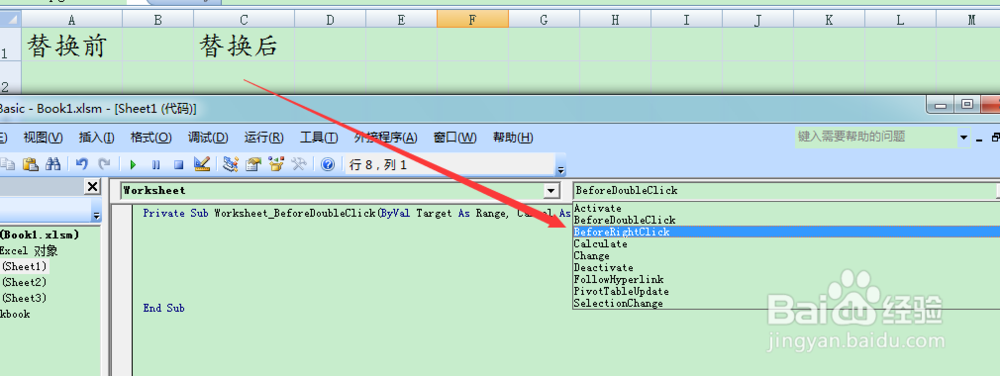Select FollowHyperlink in the procedure list
Viewport: 1000px width, 376px height.
[x=786, y=279]
